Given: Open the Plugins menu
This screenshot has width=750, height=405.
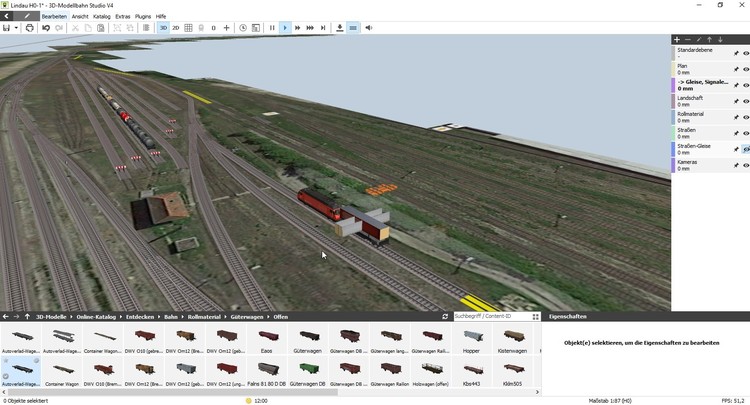Looking at the screenshot, I should 143,16.
